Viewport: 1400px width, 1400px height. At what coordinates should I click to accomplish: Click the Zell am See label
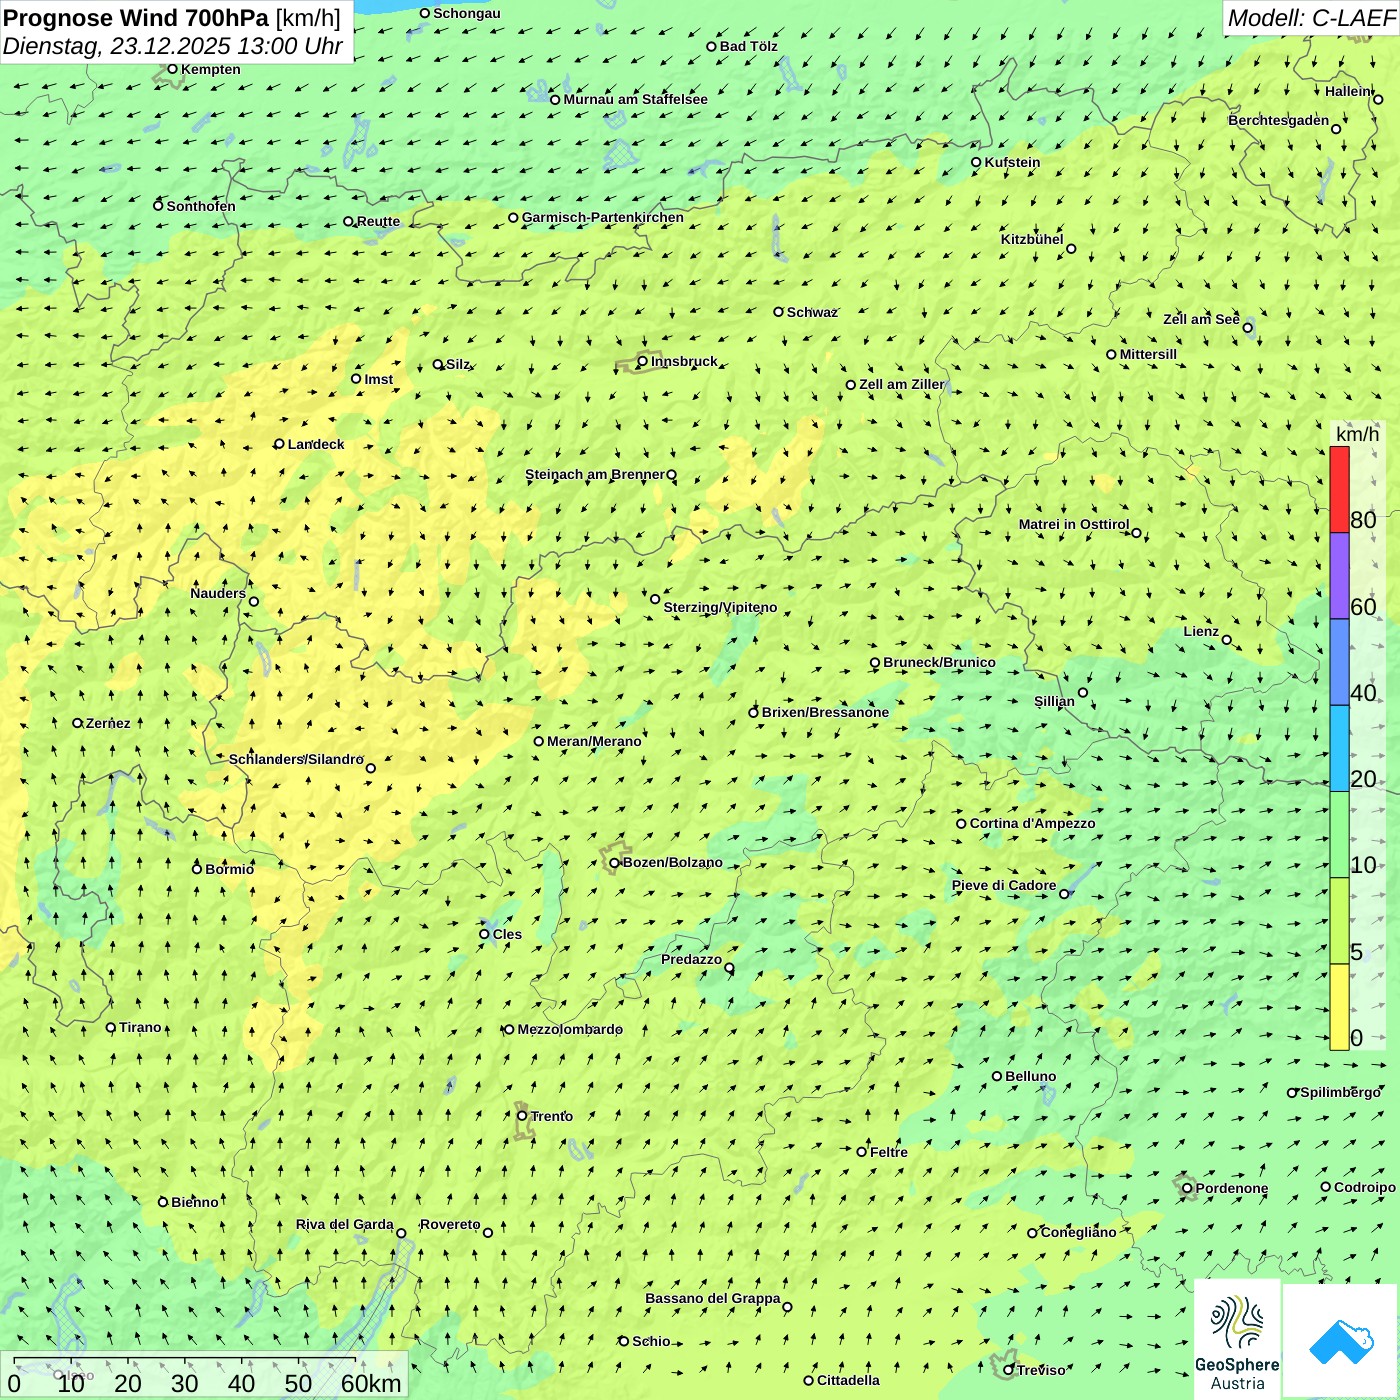click(1201, 319)
